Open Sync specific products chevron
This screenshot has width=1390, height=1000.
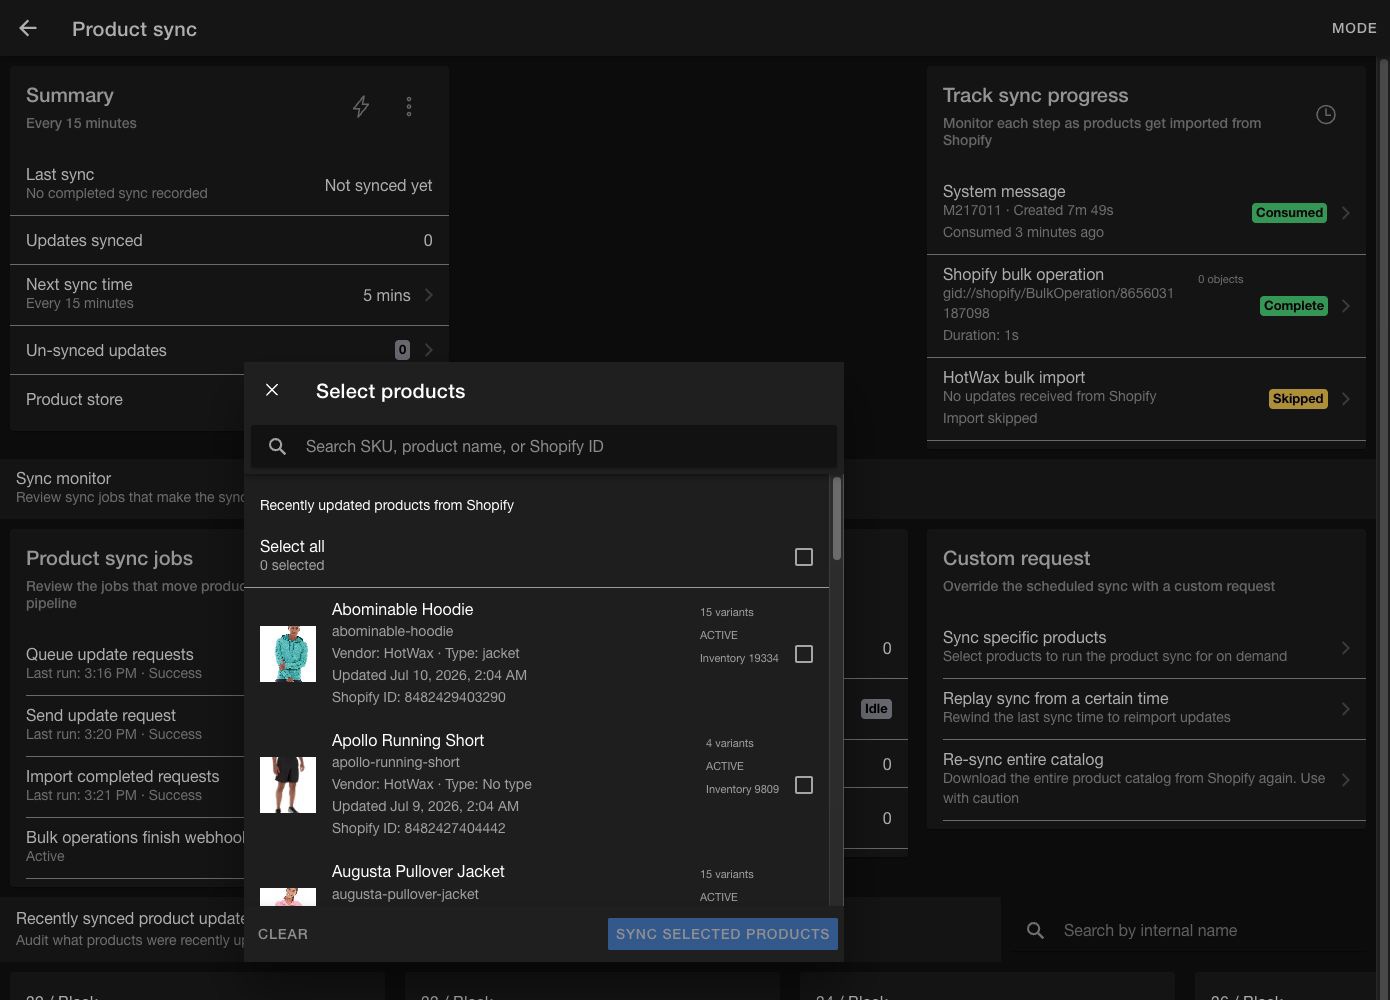(x=1346, y=648)
